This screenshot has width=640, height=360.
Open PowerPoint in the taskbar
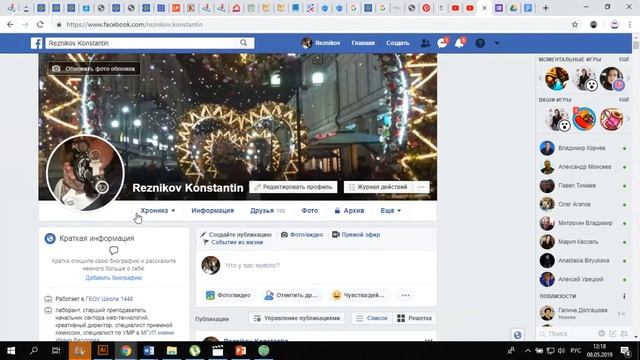240,351
